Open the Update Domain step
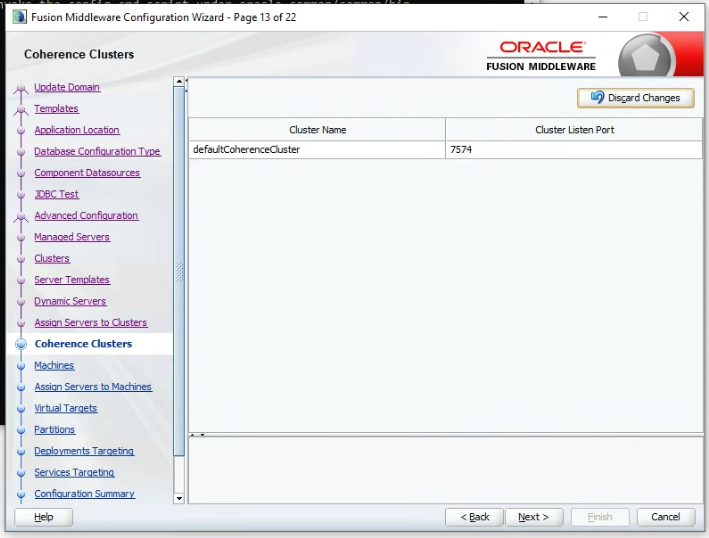709x538 pixels. (x=67, y=87)
